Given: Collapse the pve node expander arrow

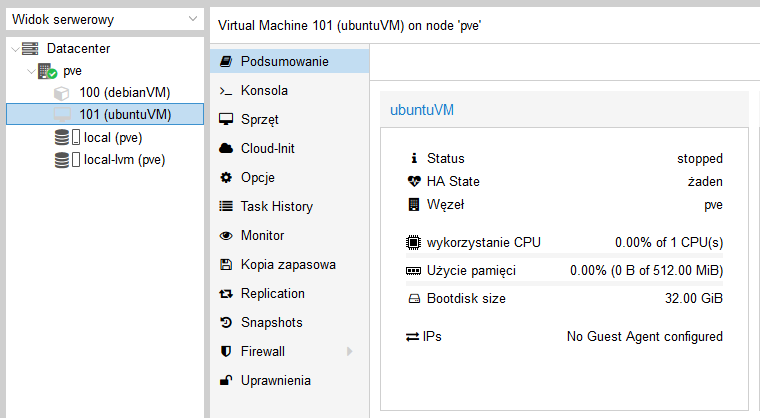Looking at the screenshot, I should tap(29, 71).
